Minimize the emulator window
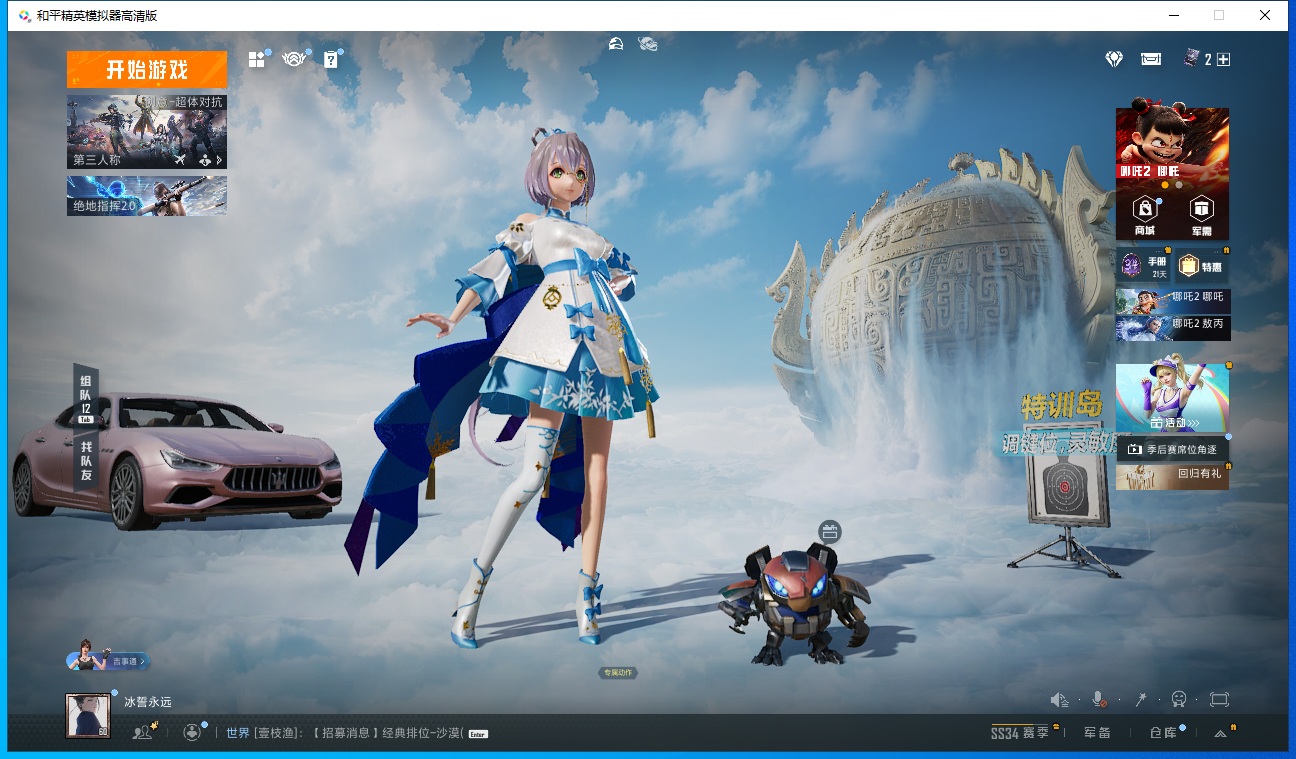This screenshot has height=759, width=1296. [1173, 15]
